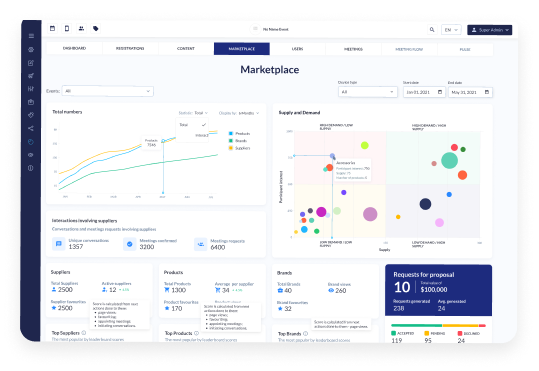539x371 pixels.
Task: Click the mobile device icon in toolbar
Action: pos(67,29)
